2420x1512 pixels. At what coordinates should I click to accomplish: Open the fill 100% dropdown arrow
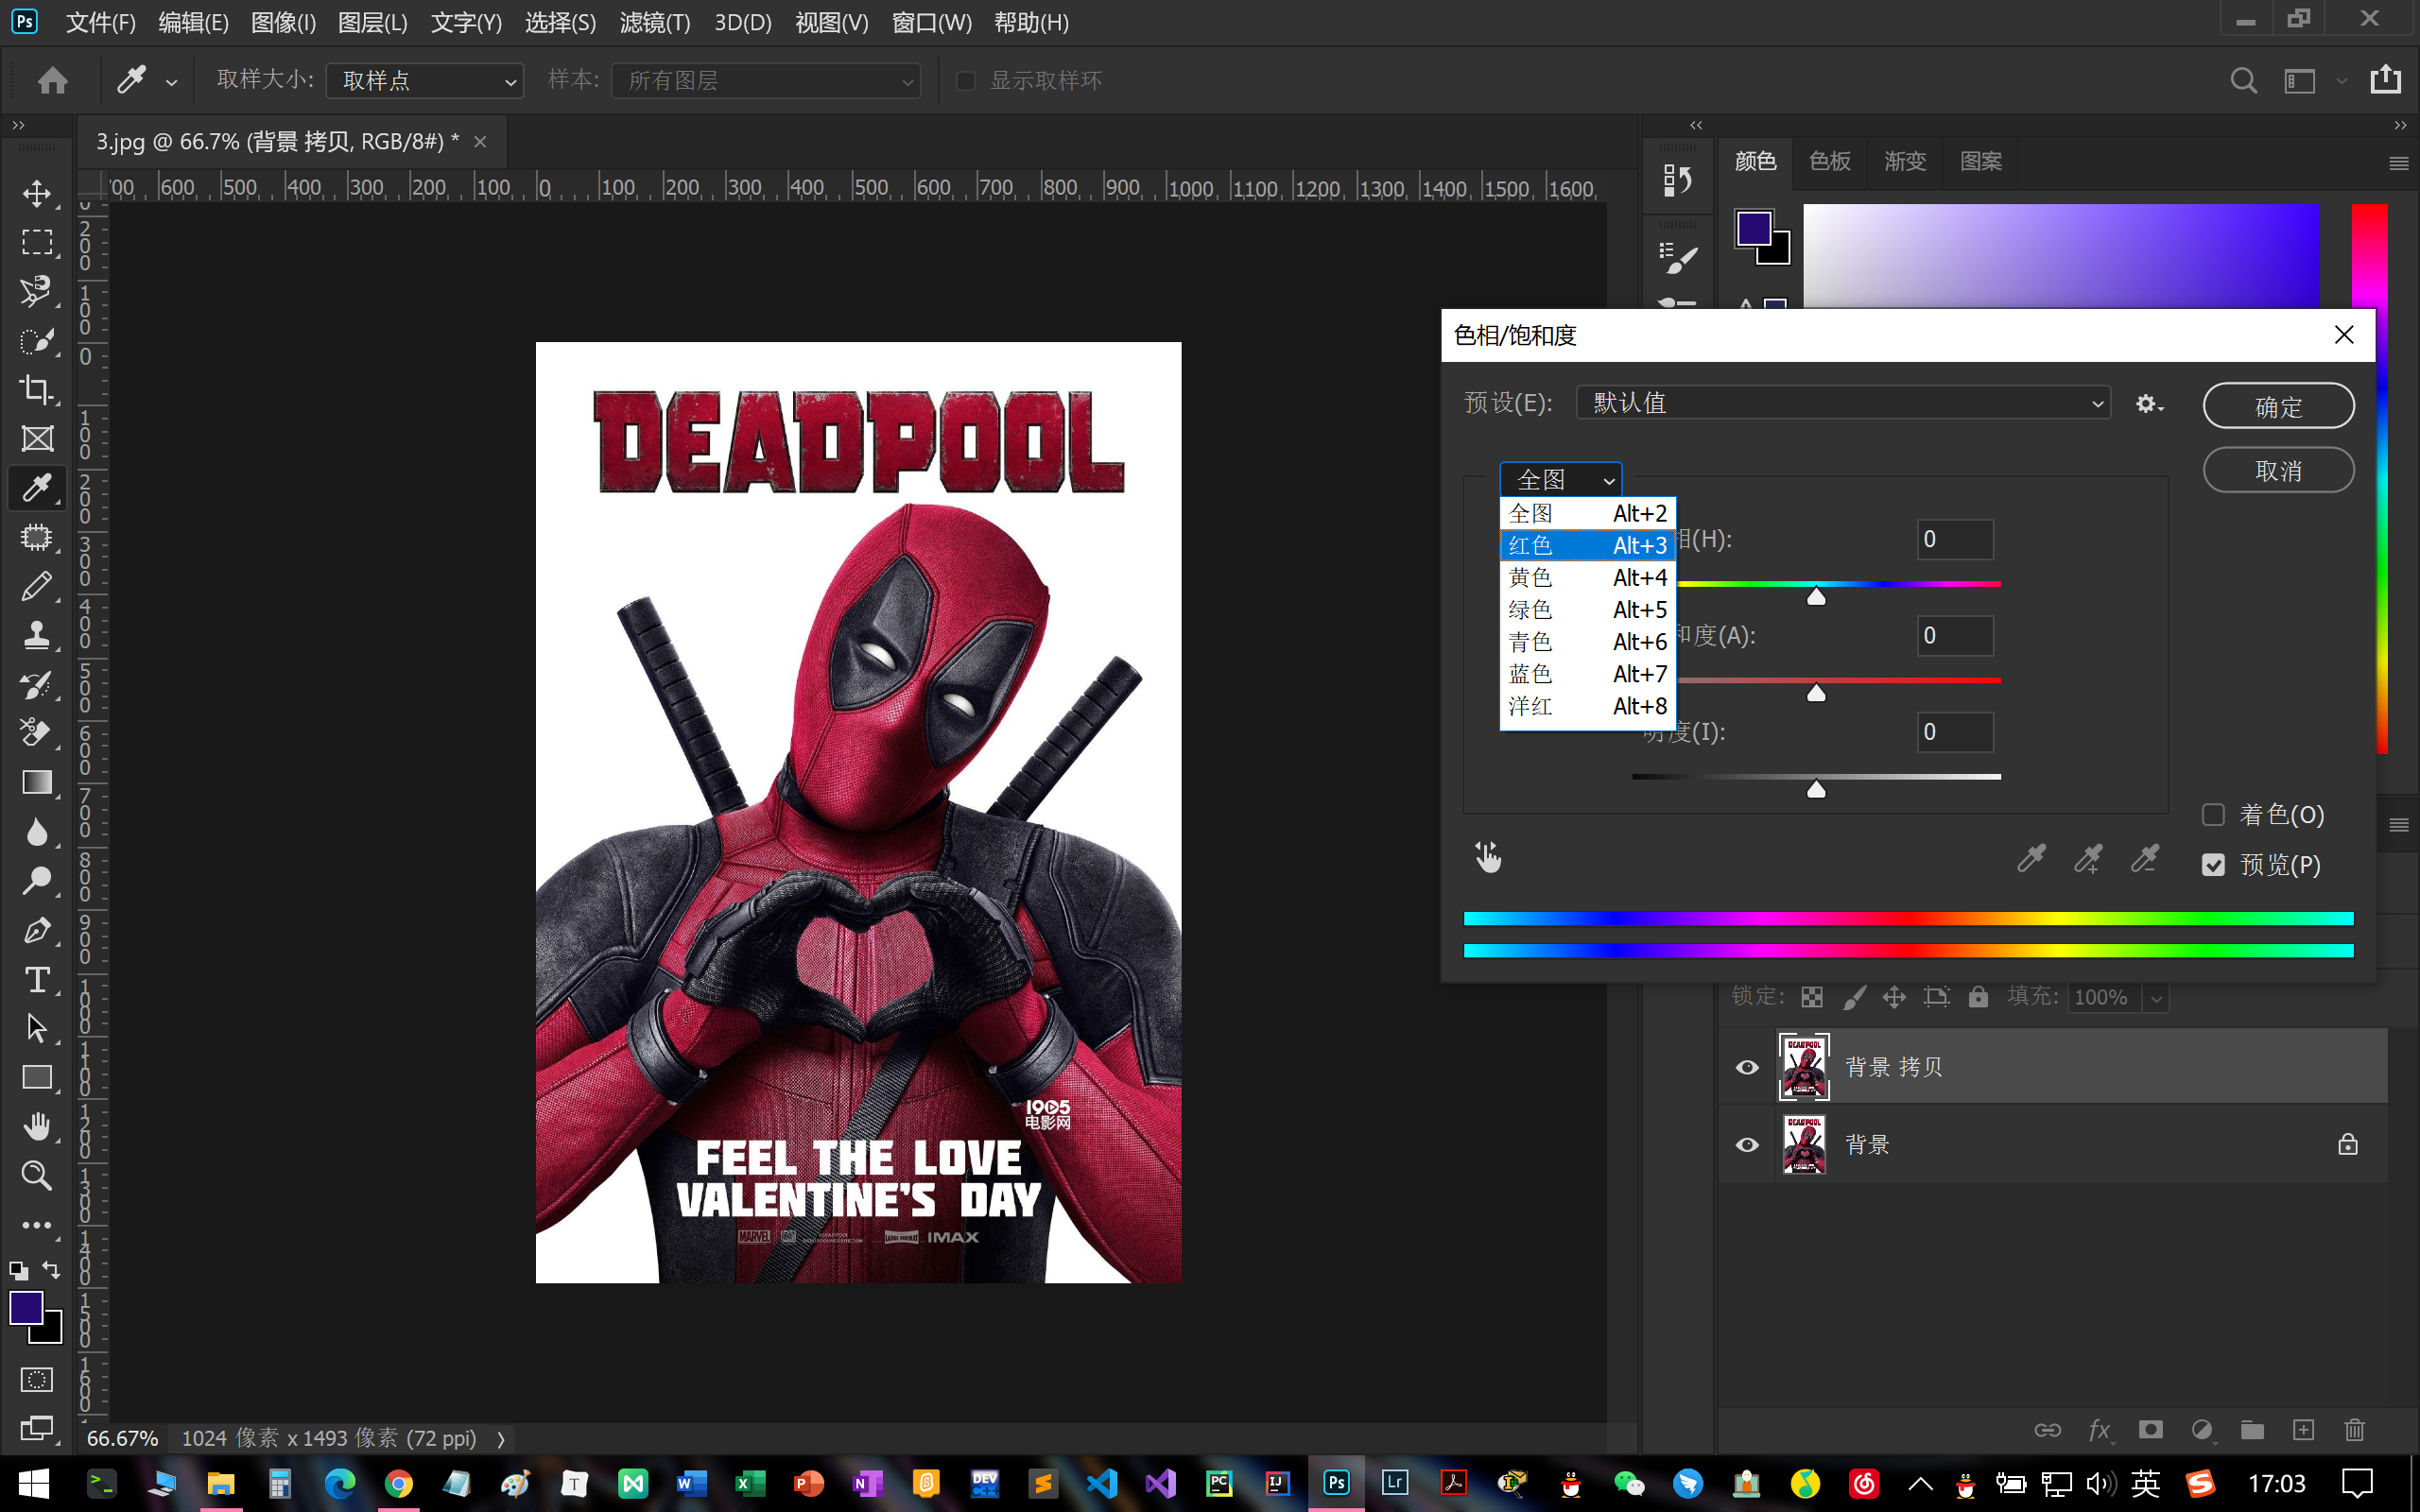(2156, 998)
